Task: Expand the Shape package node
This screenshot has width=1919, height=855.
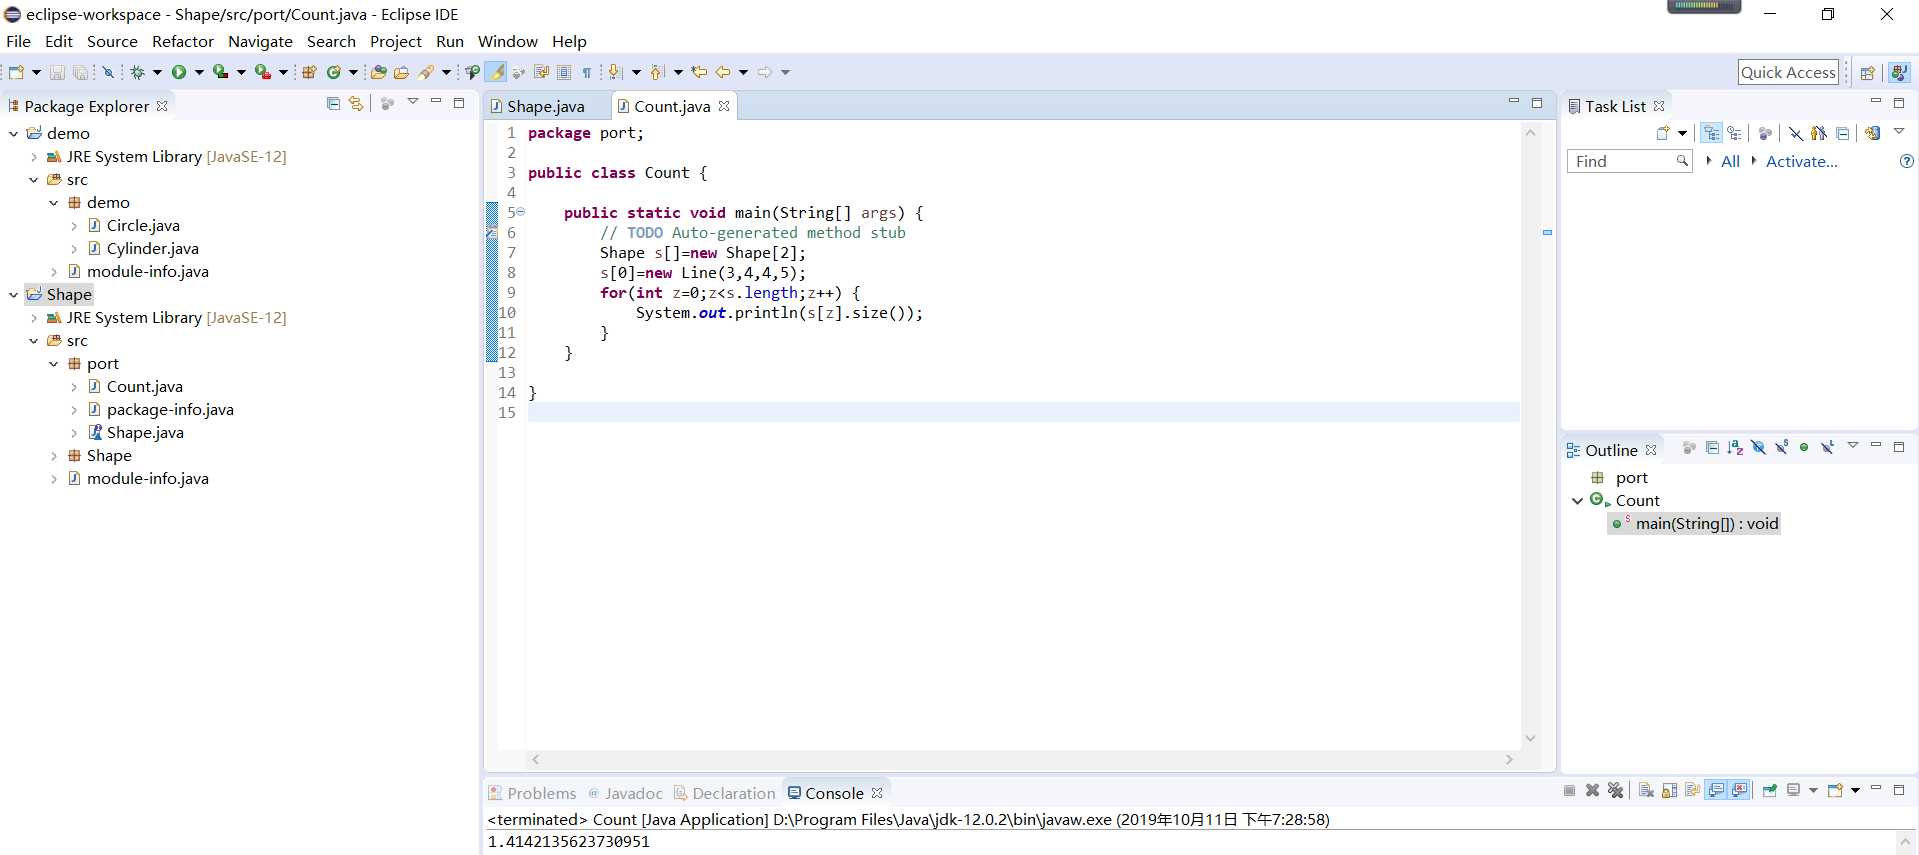Action: coord(53,456)
